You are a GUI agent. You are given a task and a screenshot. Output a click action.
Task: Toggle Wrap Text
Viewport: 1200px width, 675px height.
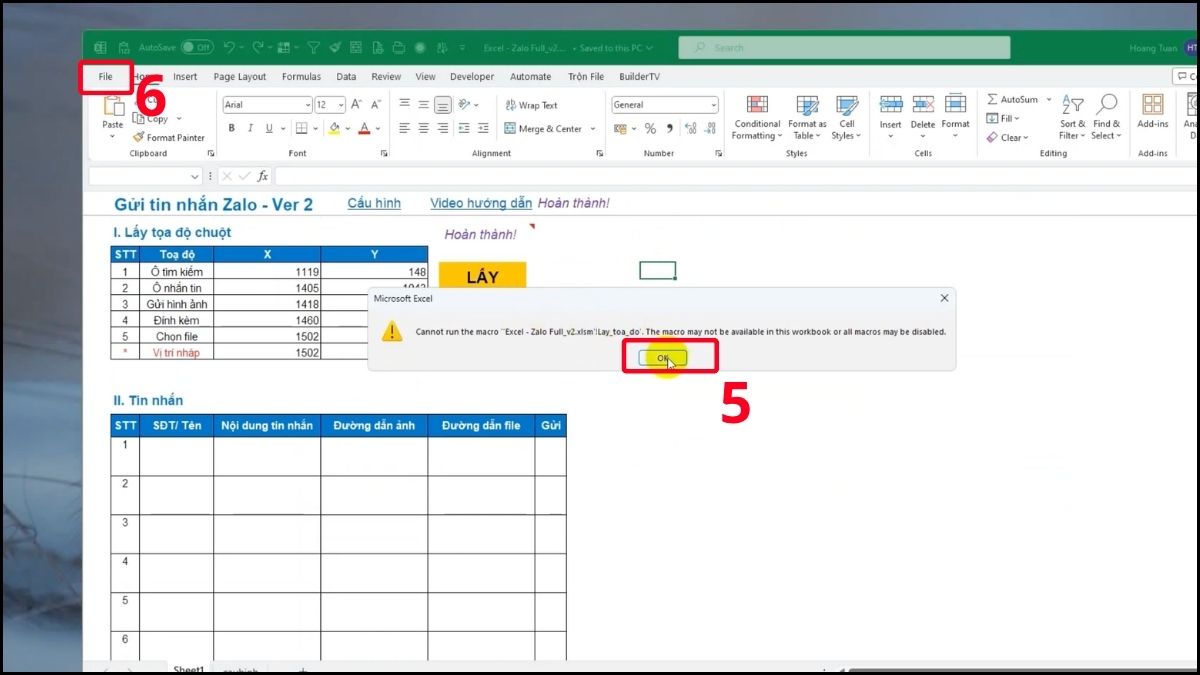[x=531, y=105]
